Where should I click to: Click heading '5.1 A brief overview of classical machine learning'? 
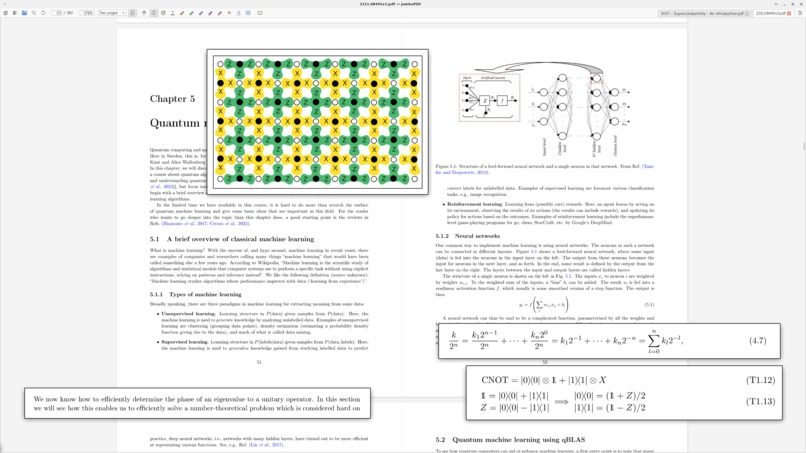click(x=232, y=239)
